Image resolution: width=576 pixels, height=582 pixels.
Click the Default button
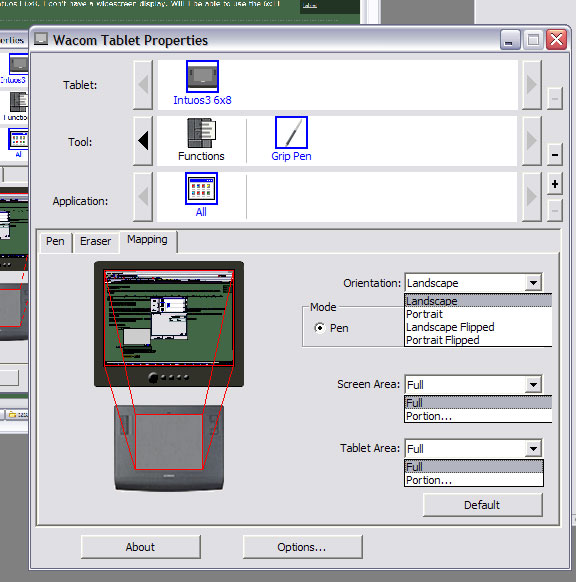pos(482,505)
